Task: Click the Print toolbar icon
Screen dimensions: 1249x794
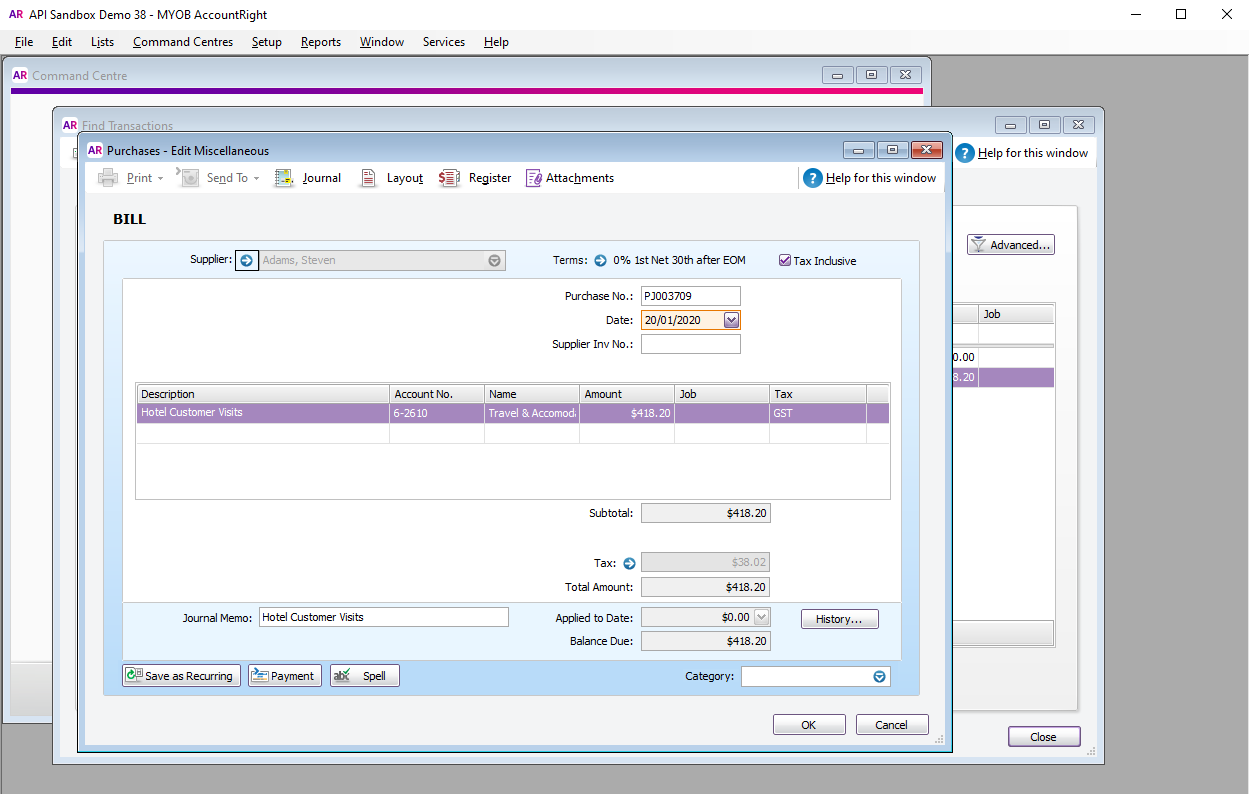Action: 108,178
